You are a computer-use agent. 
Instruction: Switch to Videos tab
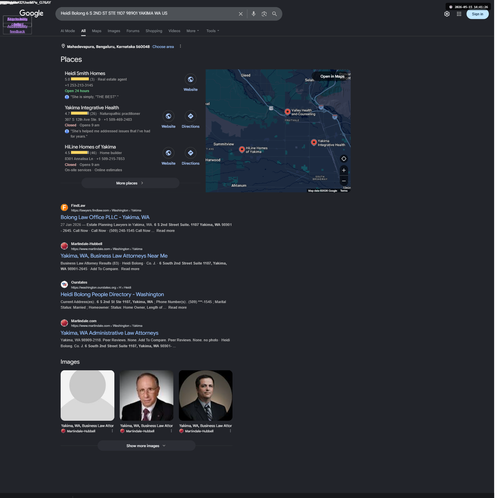174,31
